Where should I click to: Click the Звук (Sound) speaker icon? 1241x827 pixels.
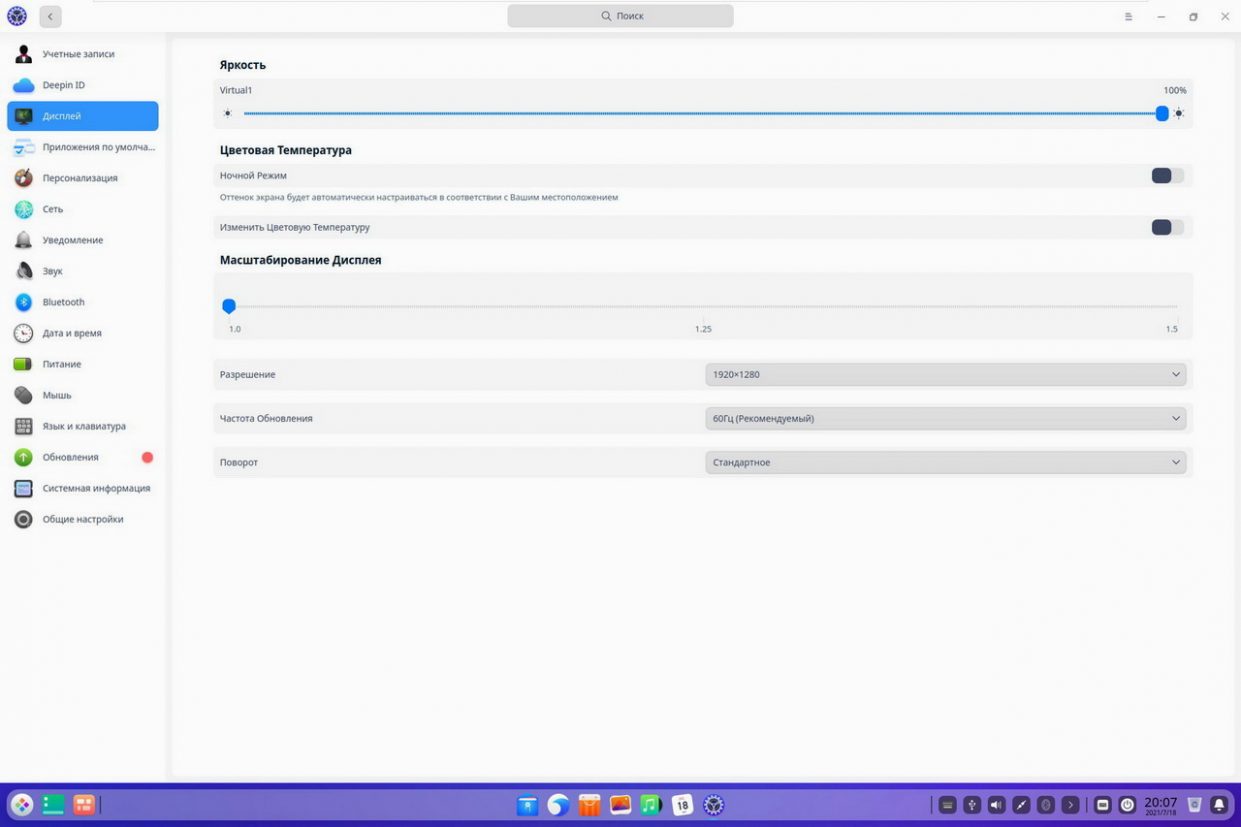[23, 271]
